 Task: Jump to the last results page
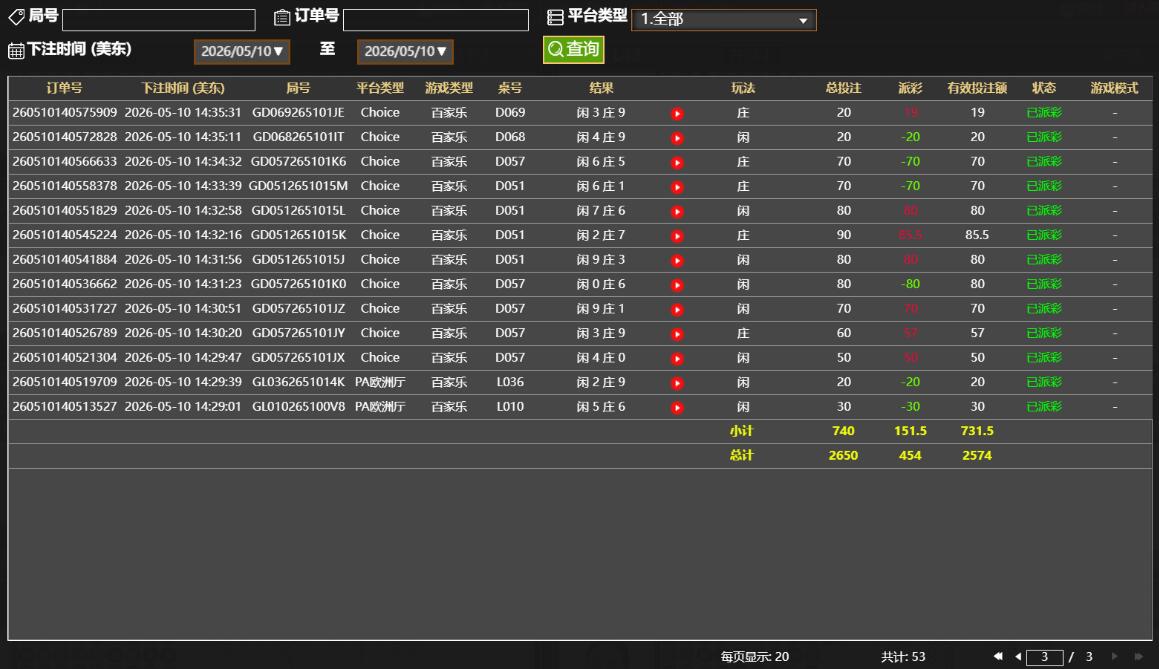tap(1138, 656)
